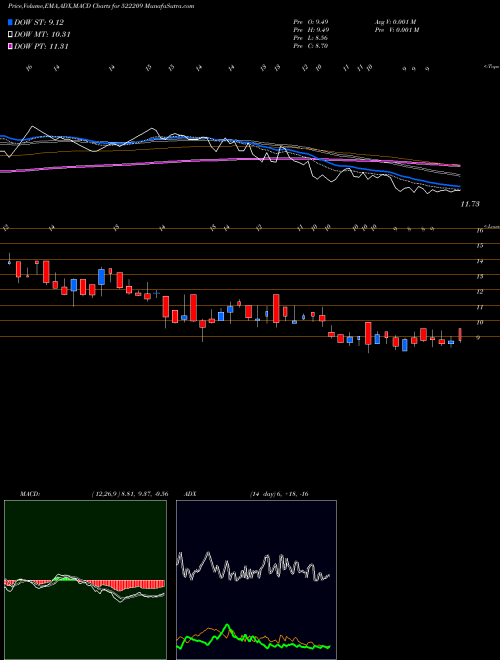Click the last red candlestick on price chart
Viewport: 500px width, 660px height.
[460, 335]
